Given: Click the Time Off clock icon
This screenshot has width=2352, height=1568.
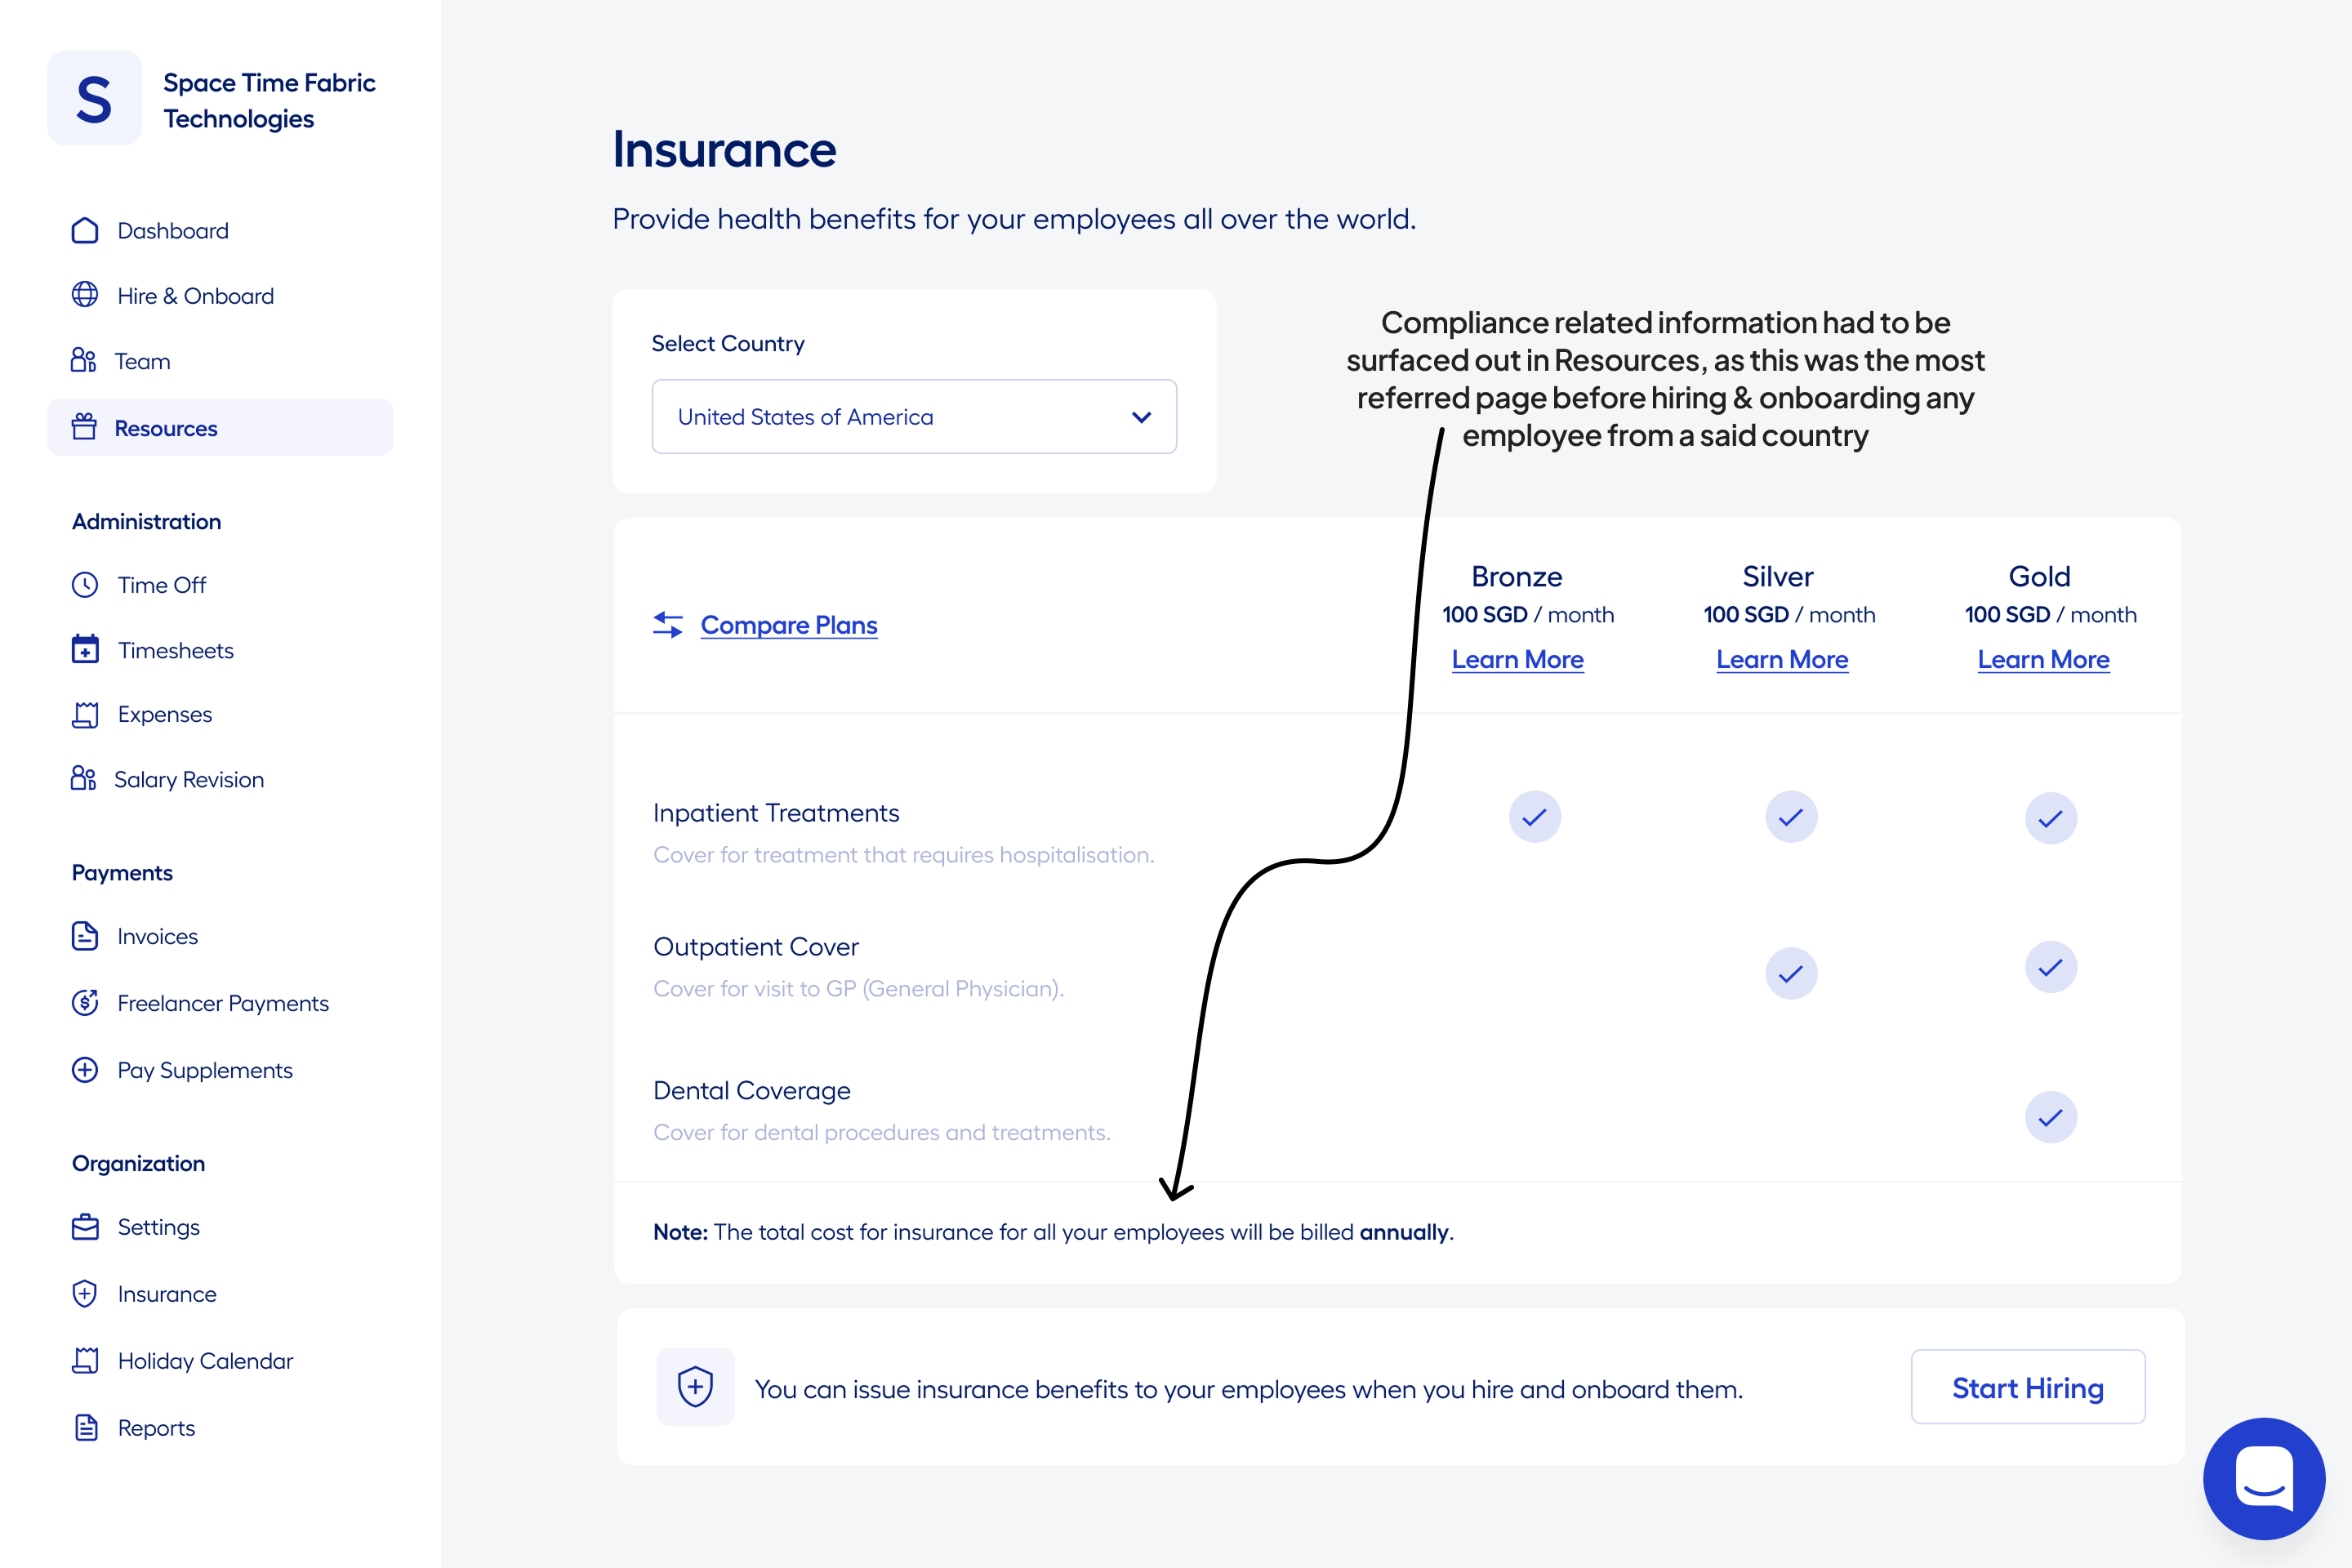Looking at the screenshot, I should click(85, 585).
